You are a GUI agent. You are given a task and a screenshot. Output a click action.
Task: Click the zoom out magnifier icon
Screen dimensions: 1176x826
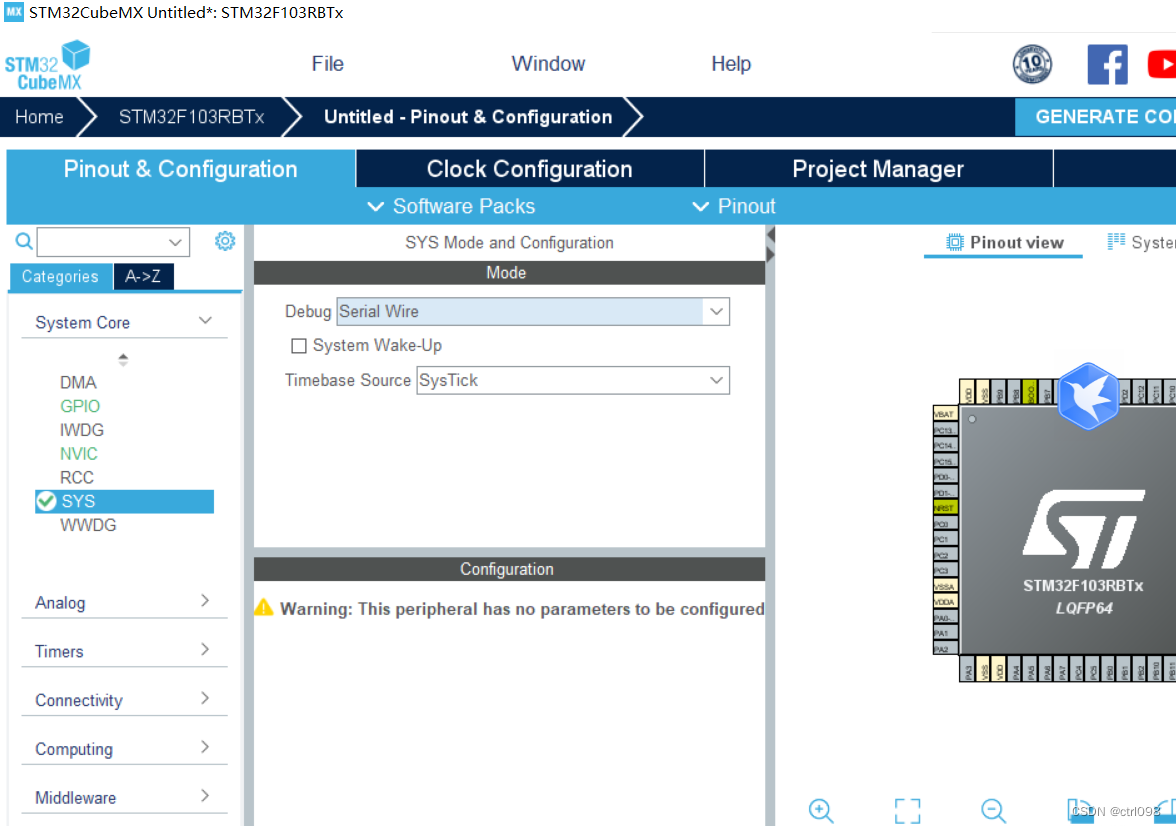pos(993,810)
